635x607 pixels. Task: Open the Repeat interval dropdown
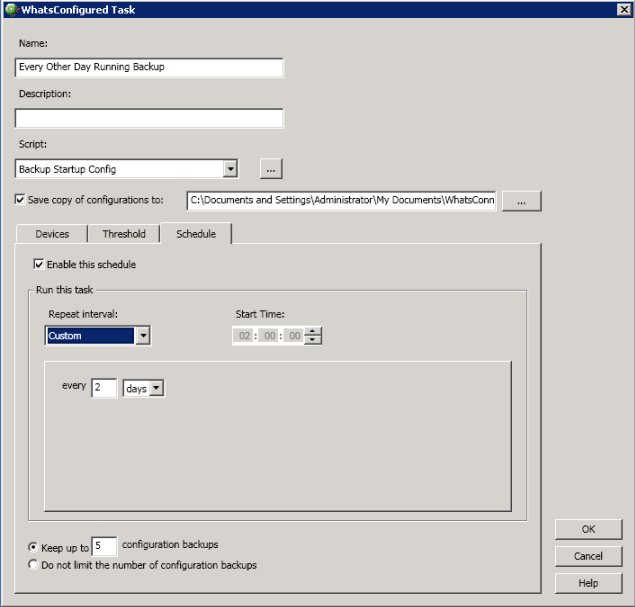[x=143, y=336]
